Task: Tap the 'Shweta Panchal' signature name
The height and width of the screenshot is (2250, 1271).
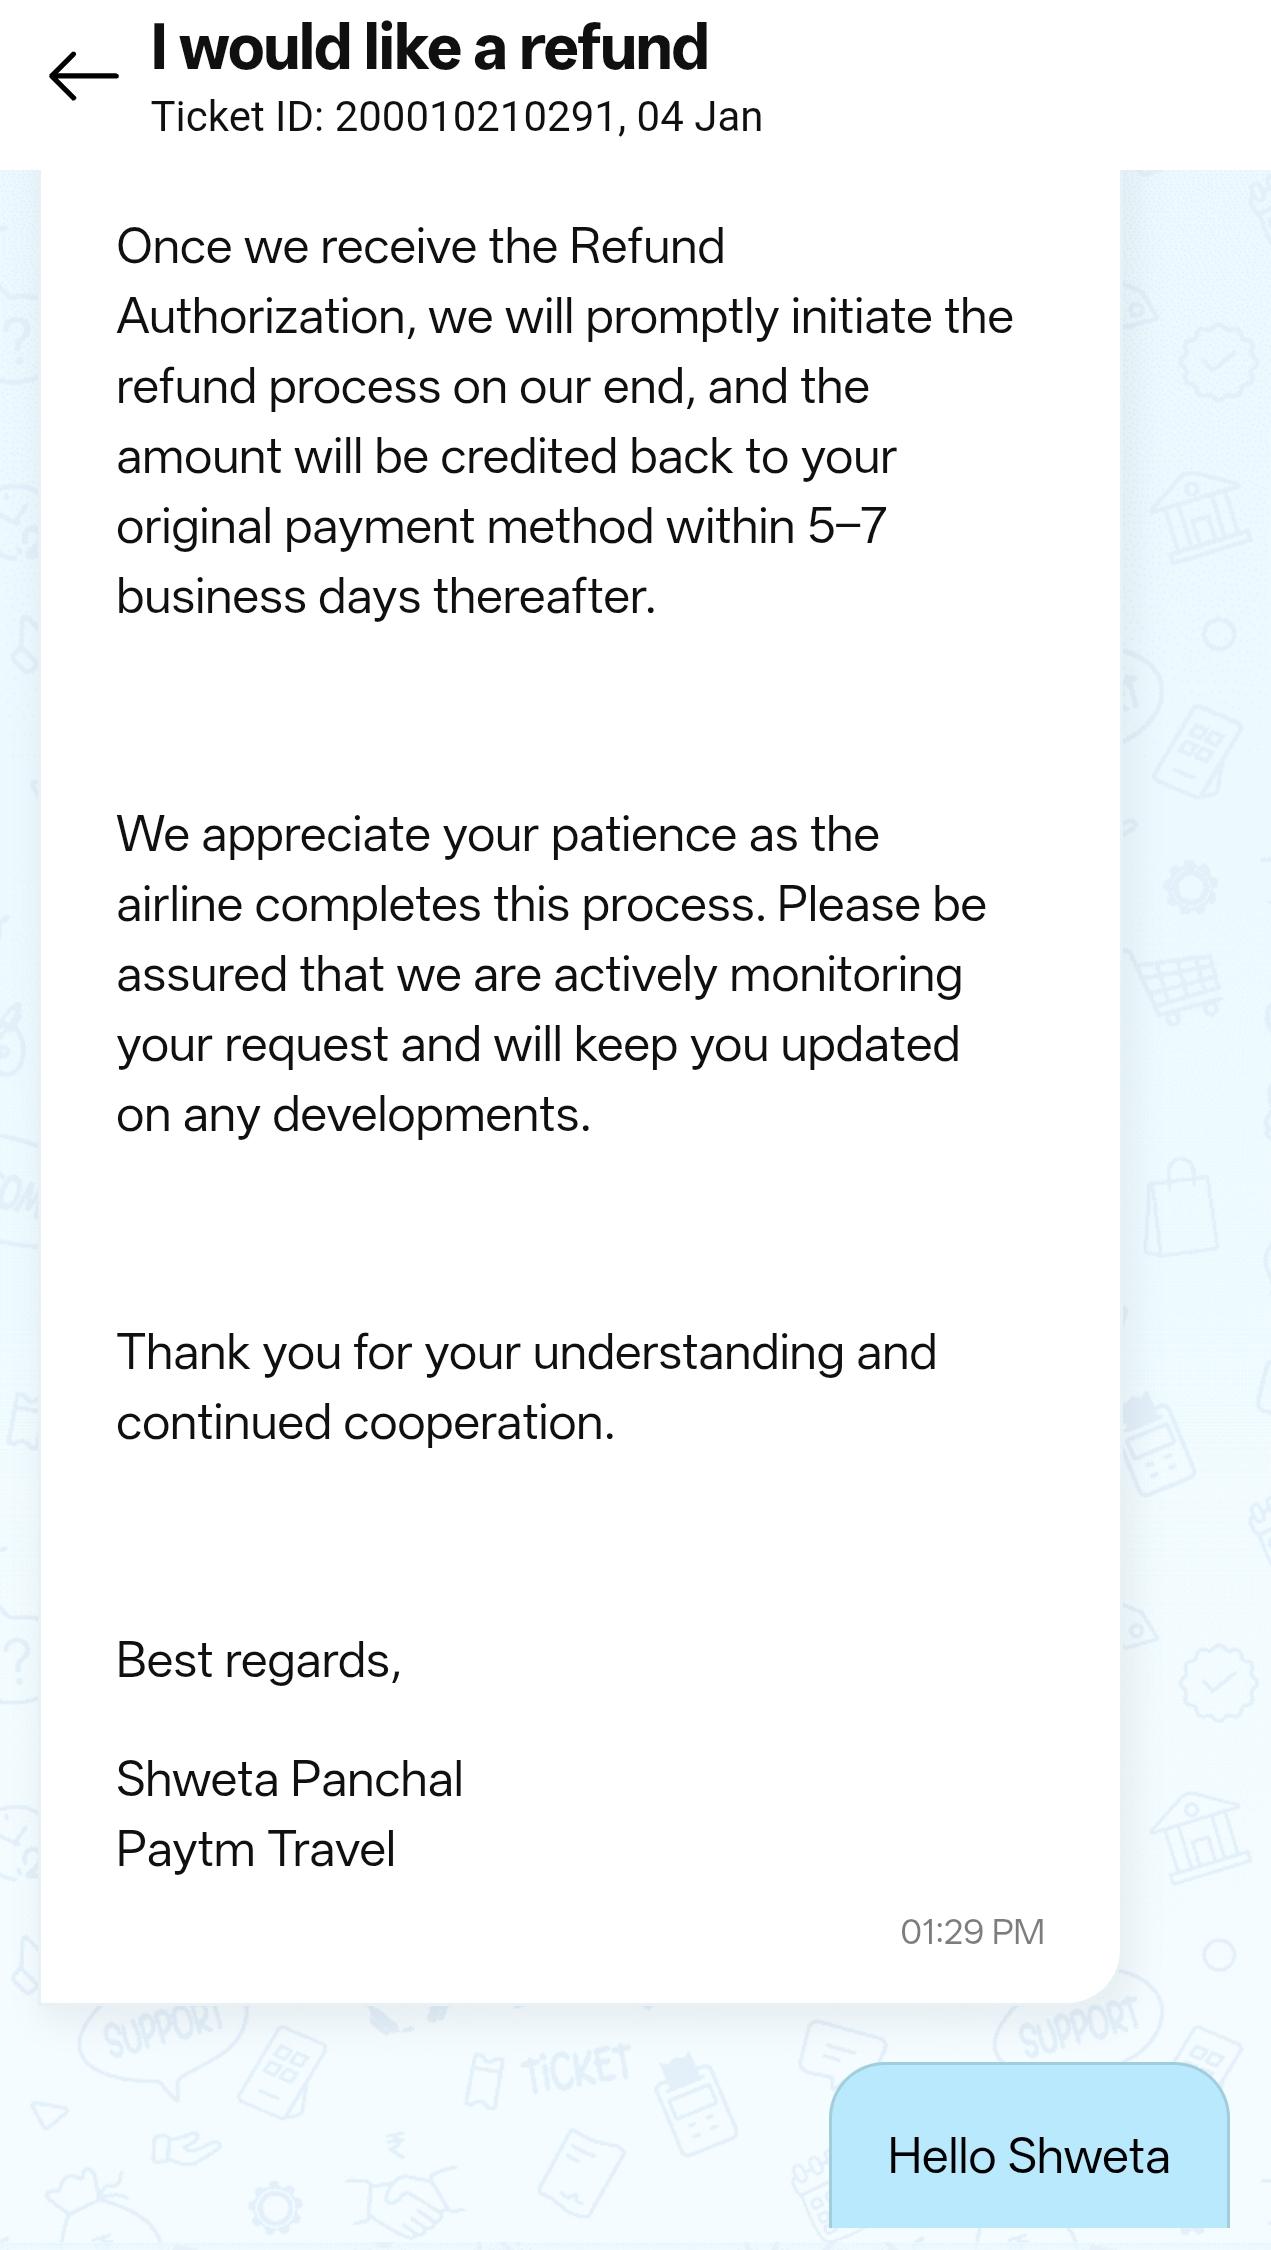Action: (x=289, y=1779)
